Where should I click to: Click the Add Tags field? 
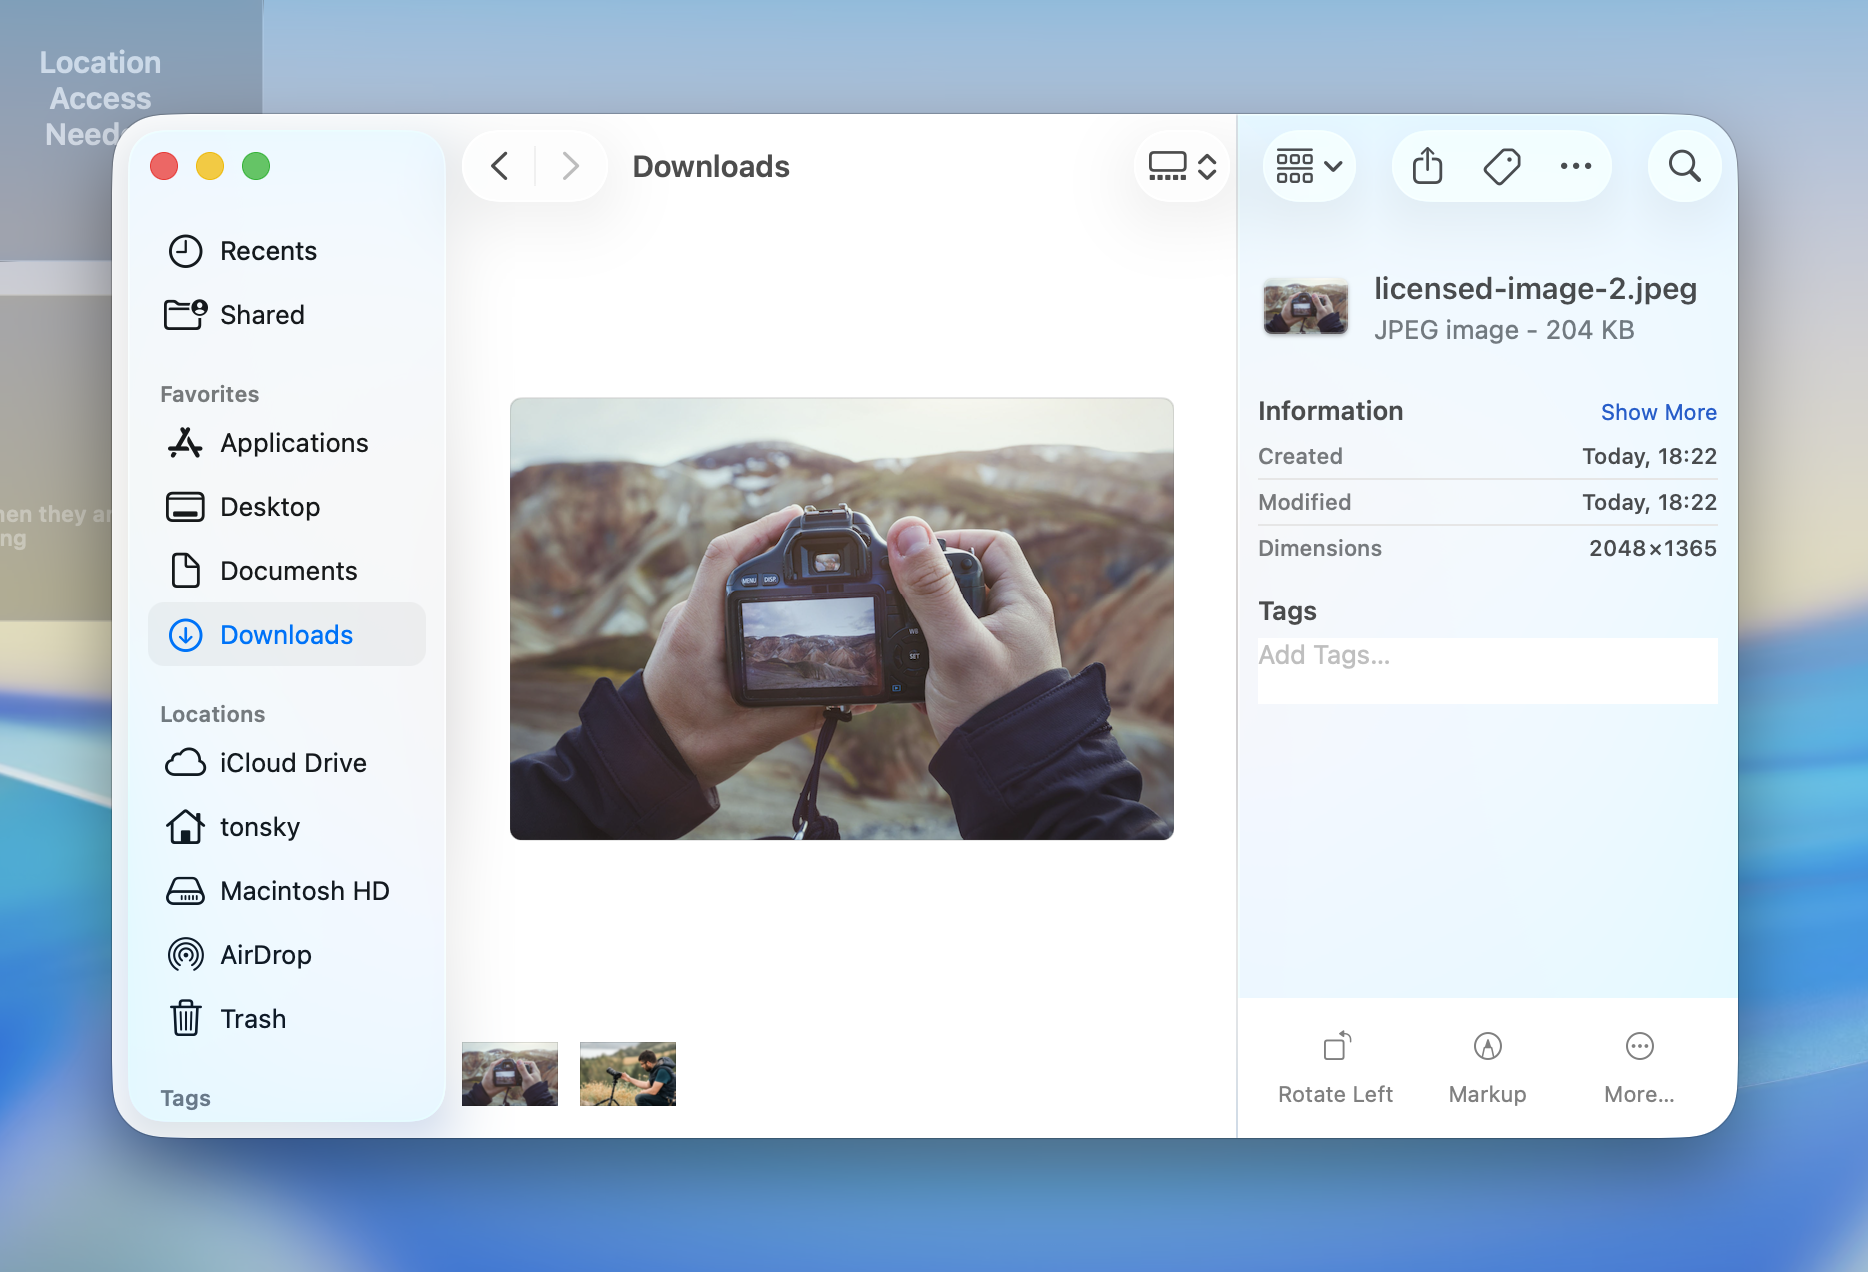pos(1487,670)
